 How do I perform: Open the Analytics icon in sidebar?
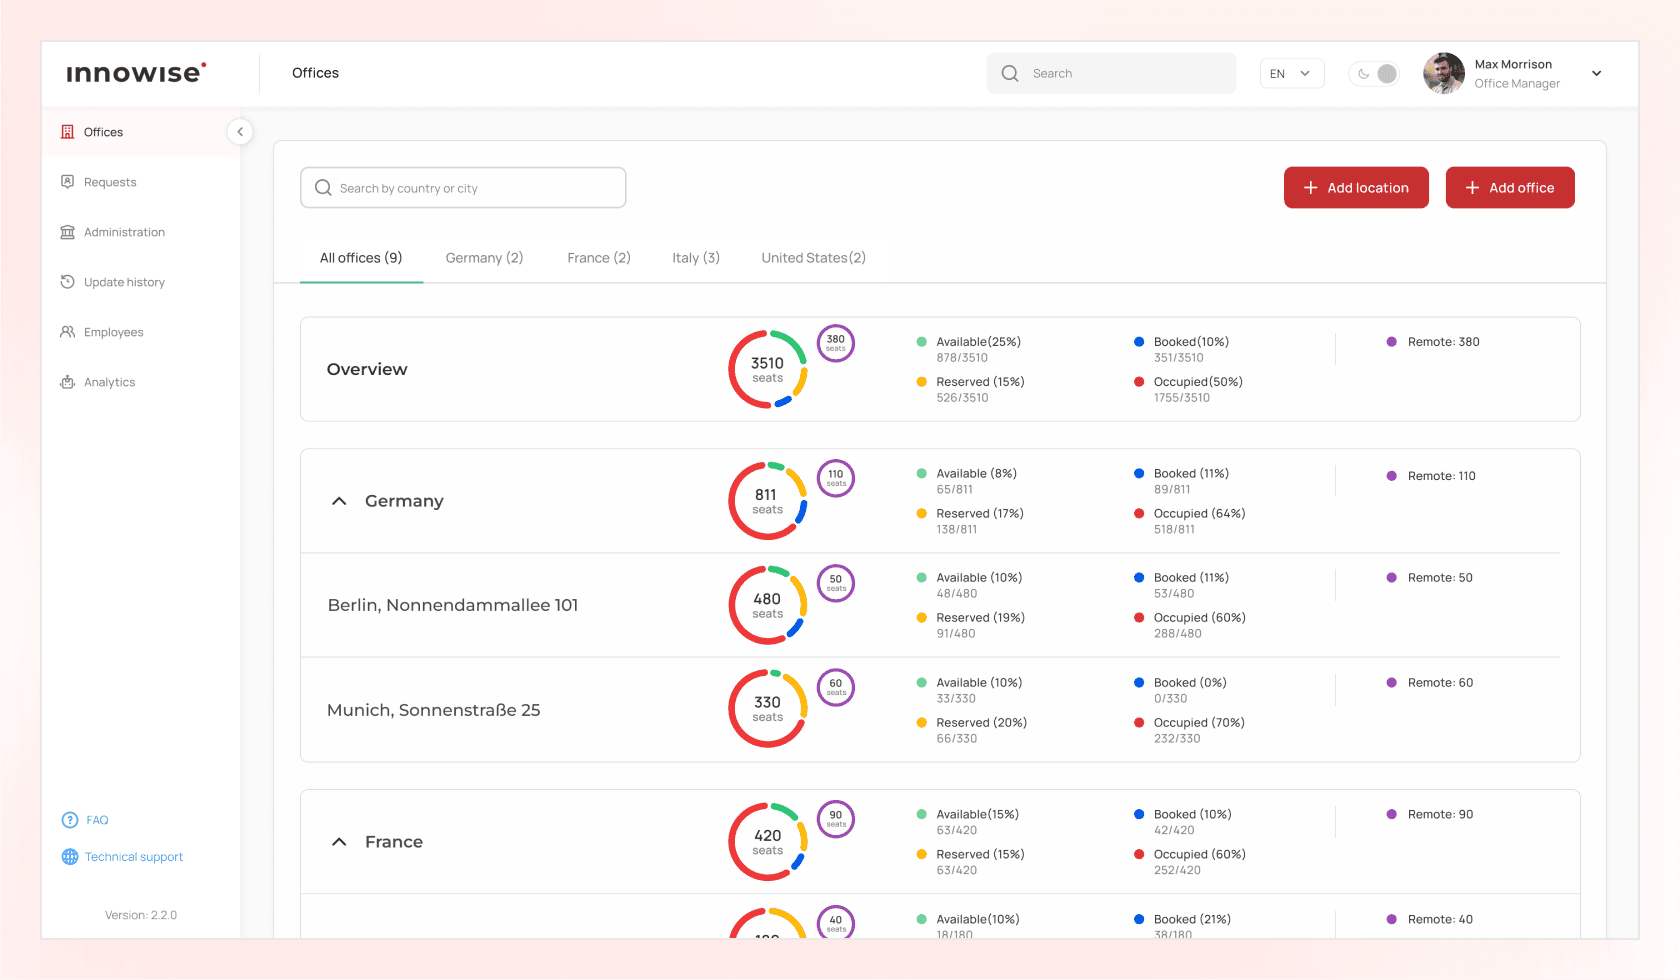pos(68,382)
